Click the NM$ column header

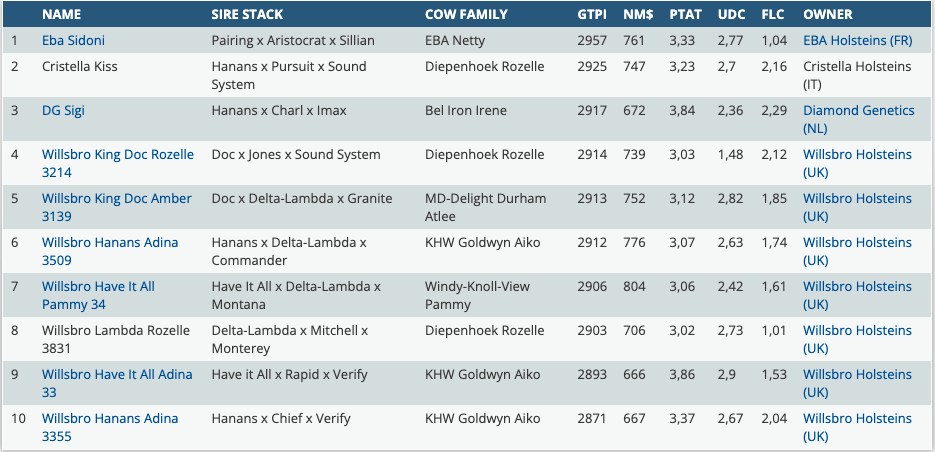pos(637,15)
